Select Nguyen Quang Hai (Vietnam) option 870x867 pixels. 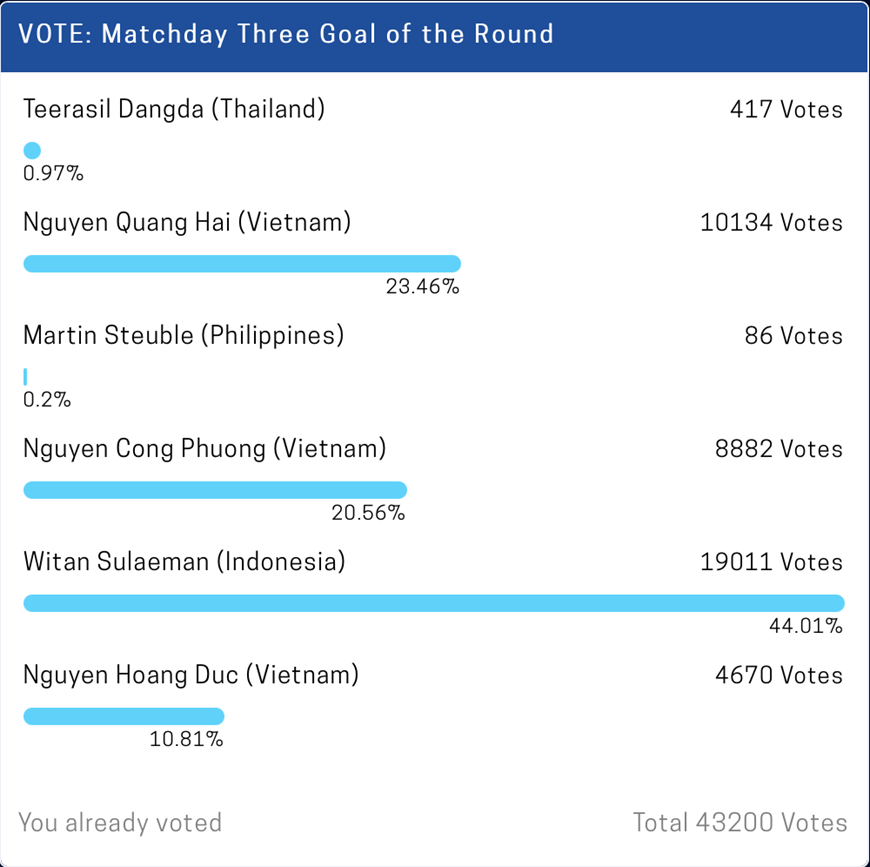(187, 222)
